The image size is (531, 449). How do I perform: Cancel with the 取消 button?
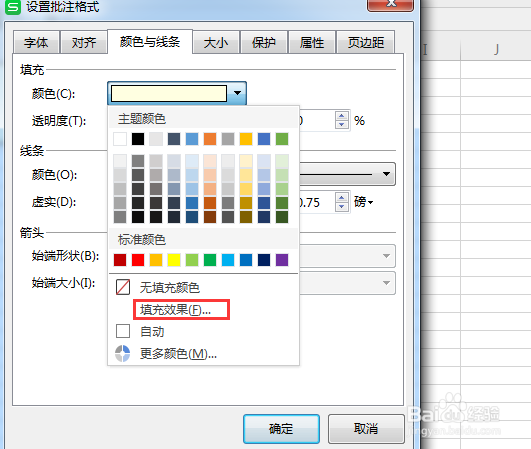click(x=366, y=429)
